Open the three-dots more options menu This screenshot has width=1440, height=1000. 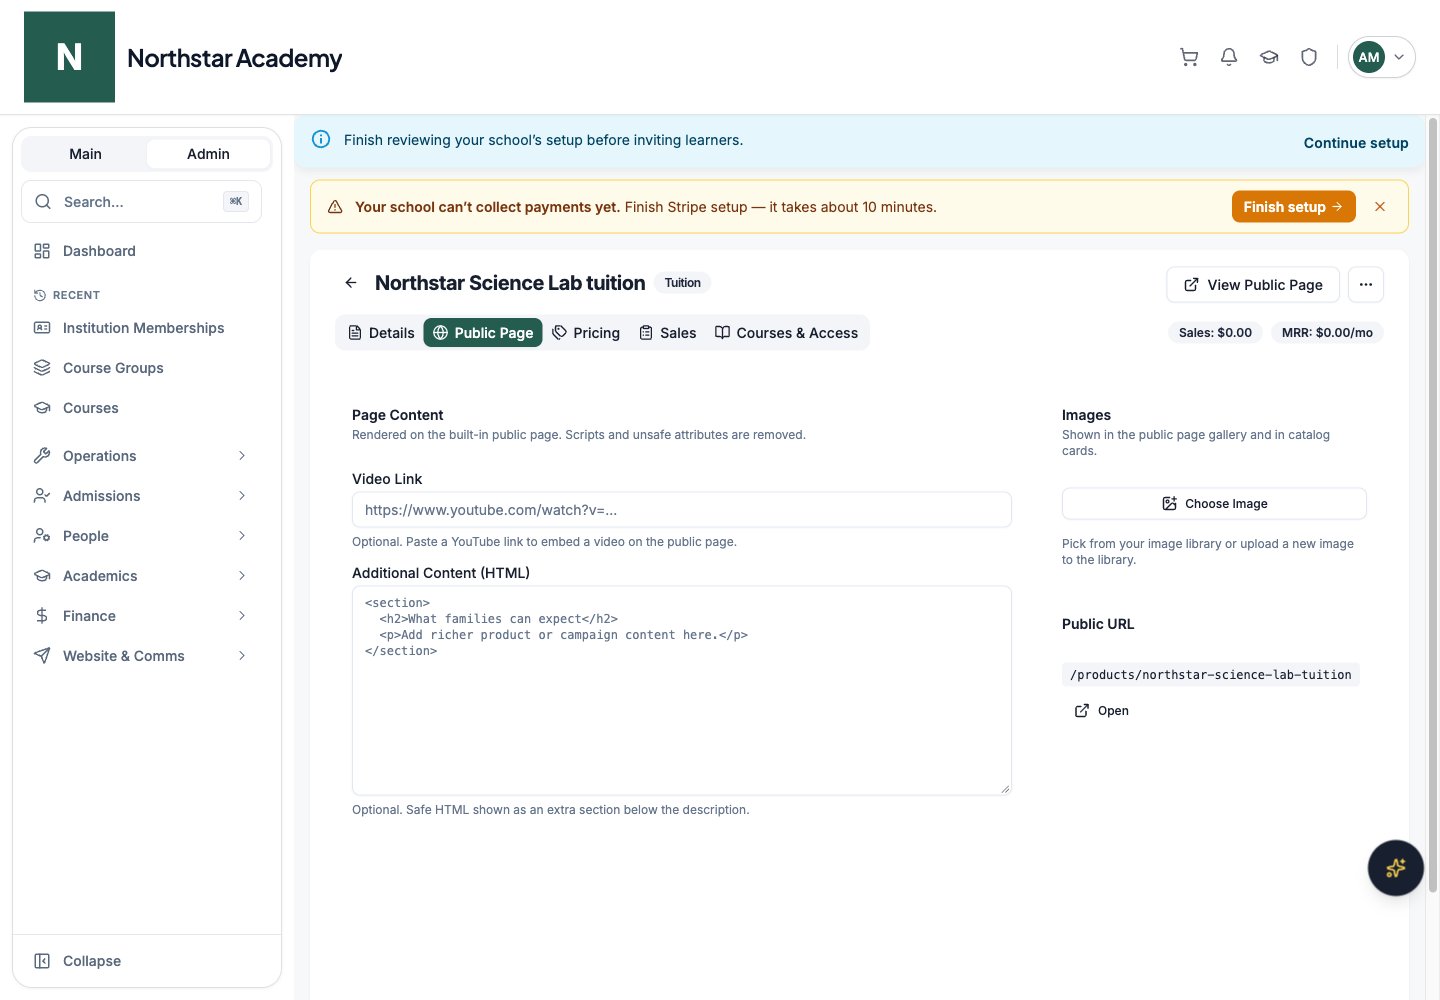point(1366,285)
